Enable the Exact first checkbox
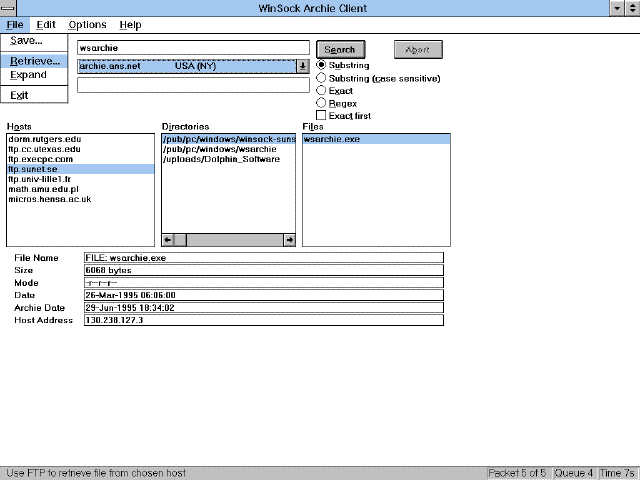Image resolution: width=640 pixels, height=480 pixels. coord(344,116)
